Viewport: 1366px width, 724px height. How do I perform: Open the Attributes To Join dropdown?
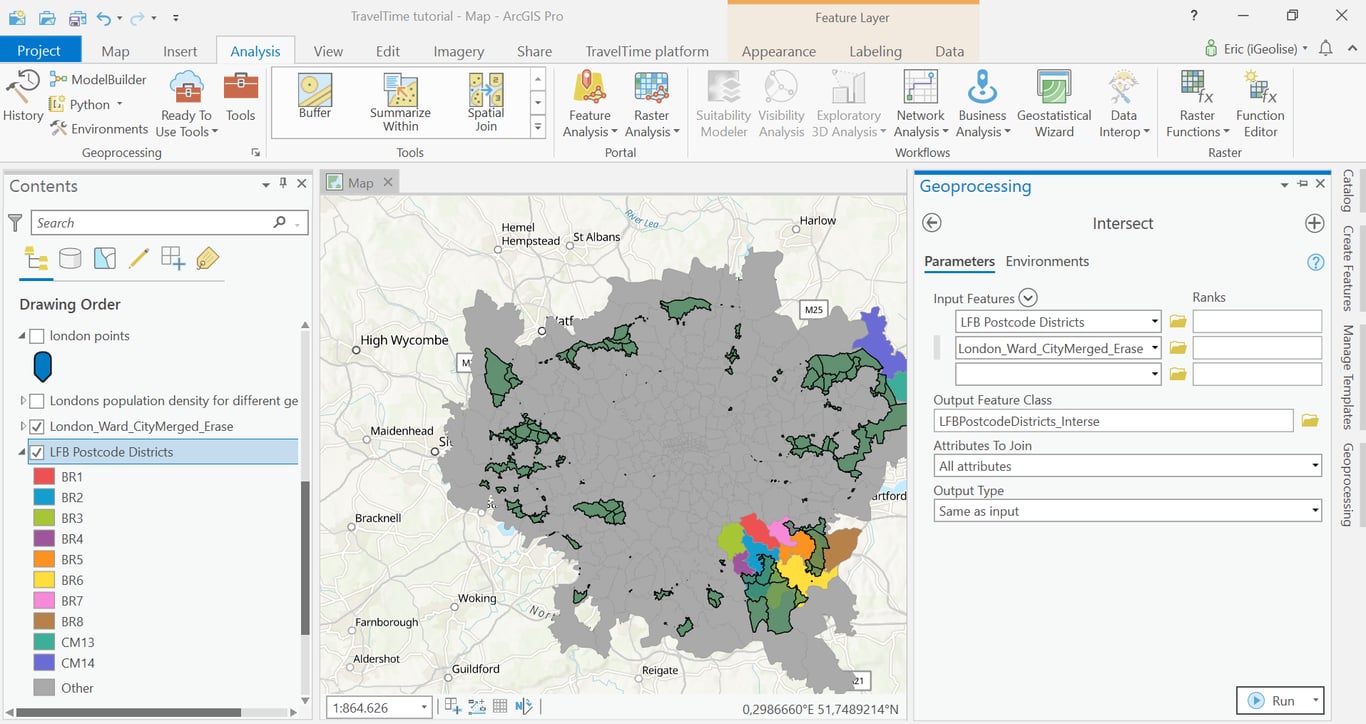[1127, 466]
